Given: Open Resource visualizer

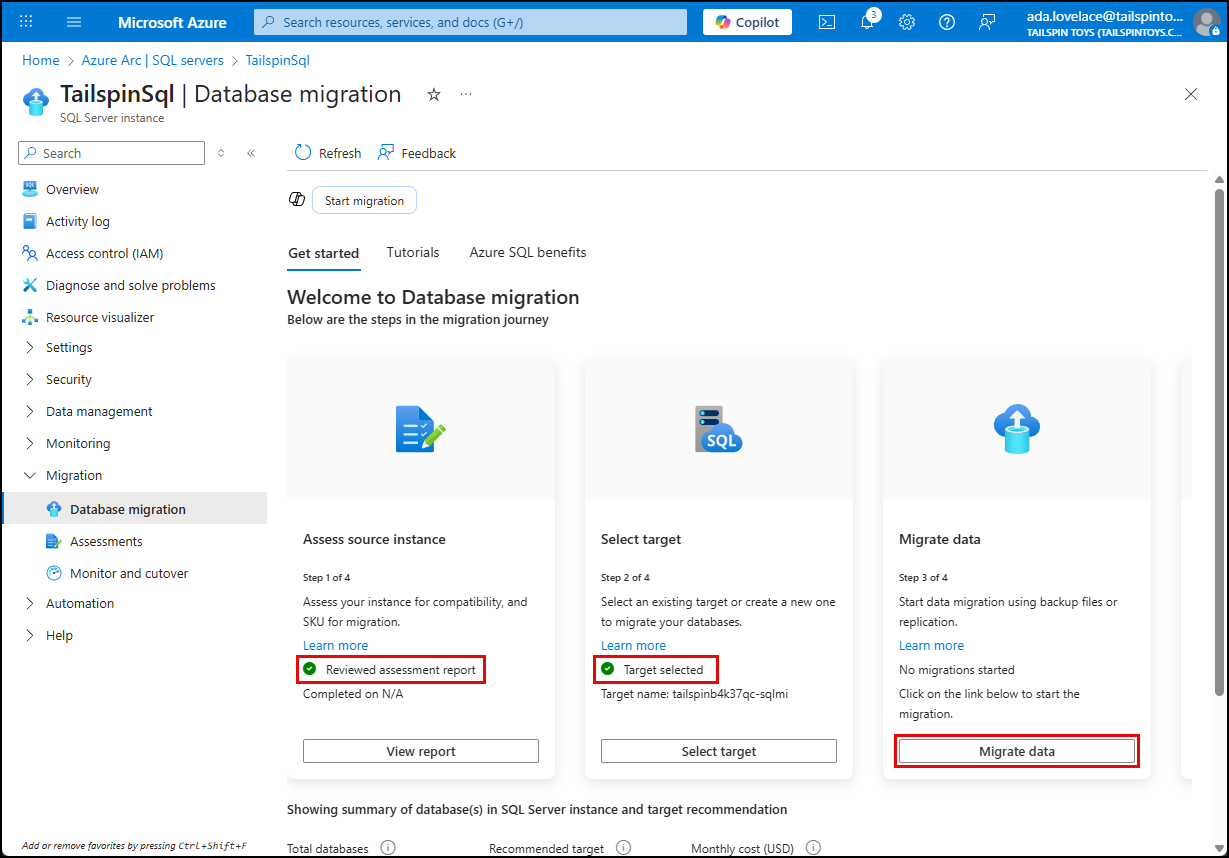Looking at the screenshot, I should pos(100,316).
